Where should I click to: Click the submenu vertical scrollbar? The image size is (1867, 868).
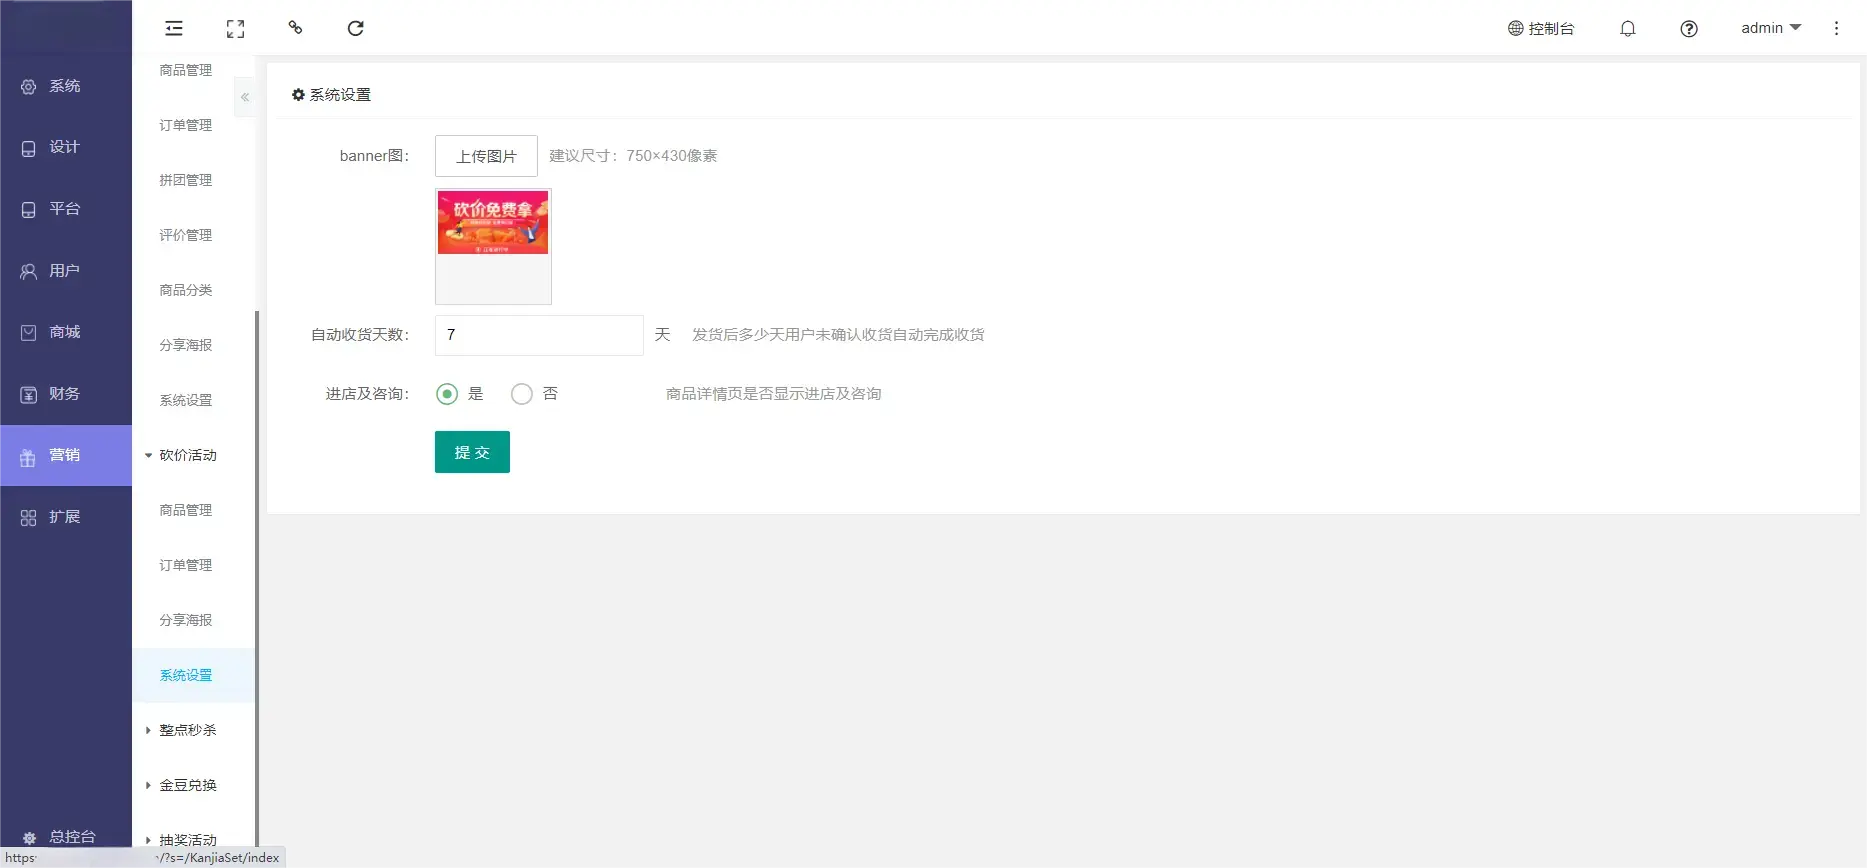[x=257, y=578]
